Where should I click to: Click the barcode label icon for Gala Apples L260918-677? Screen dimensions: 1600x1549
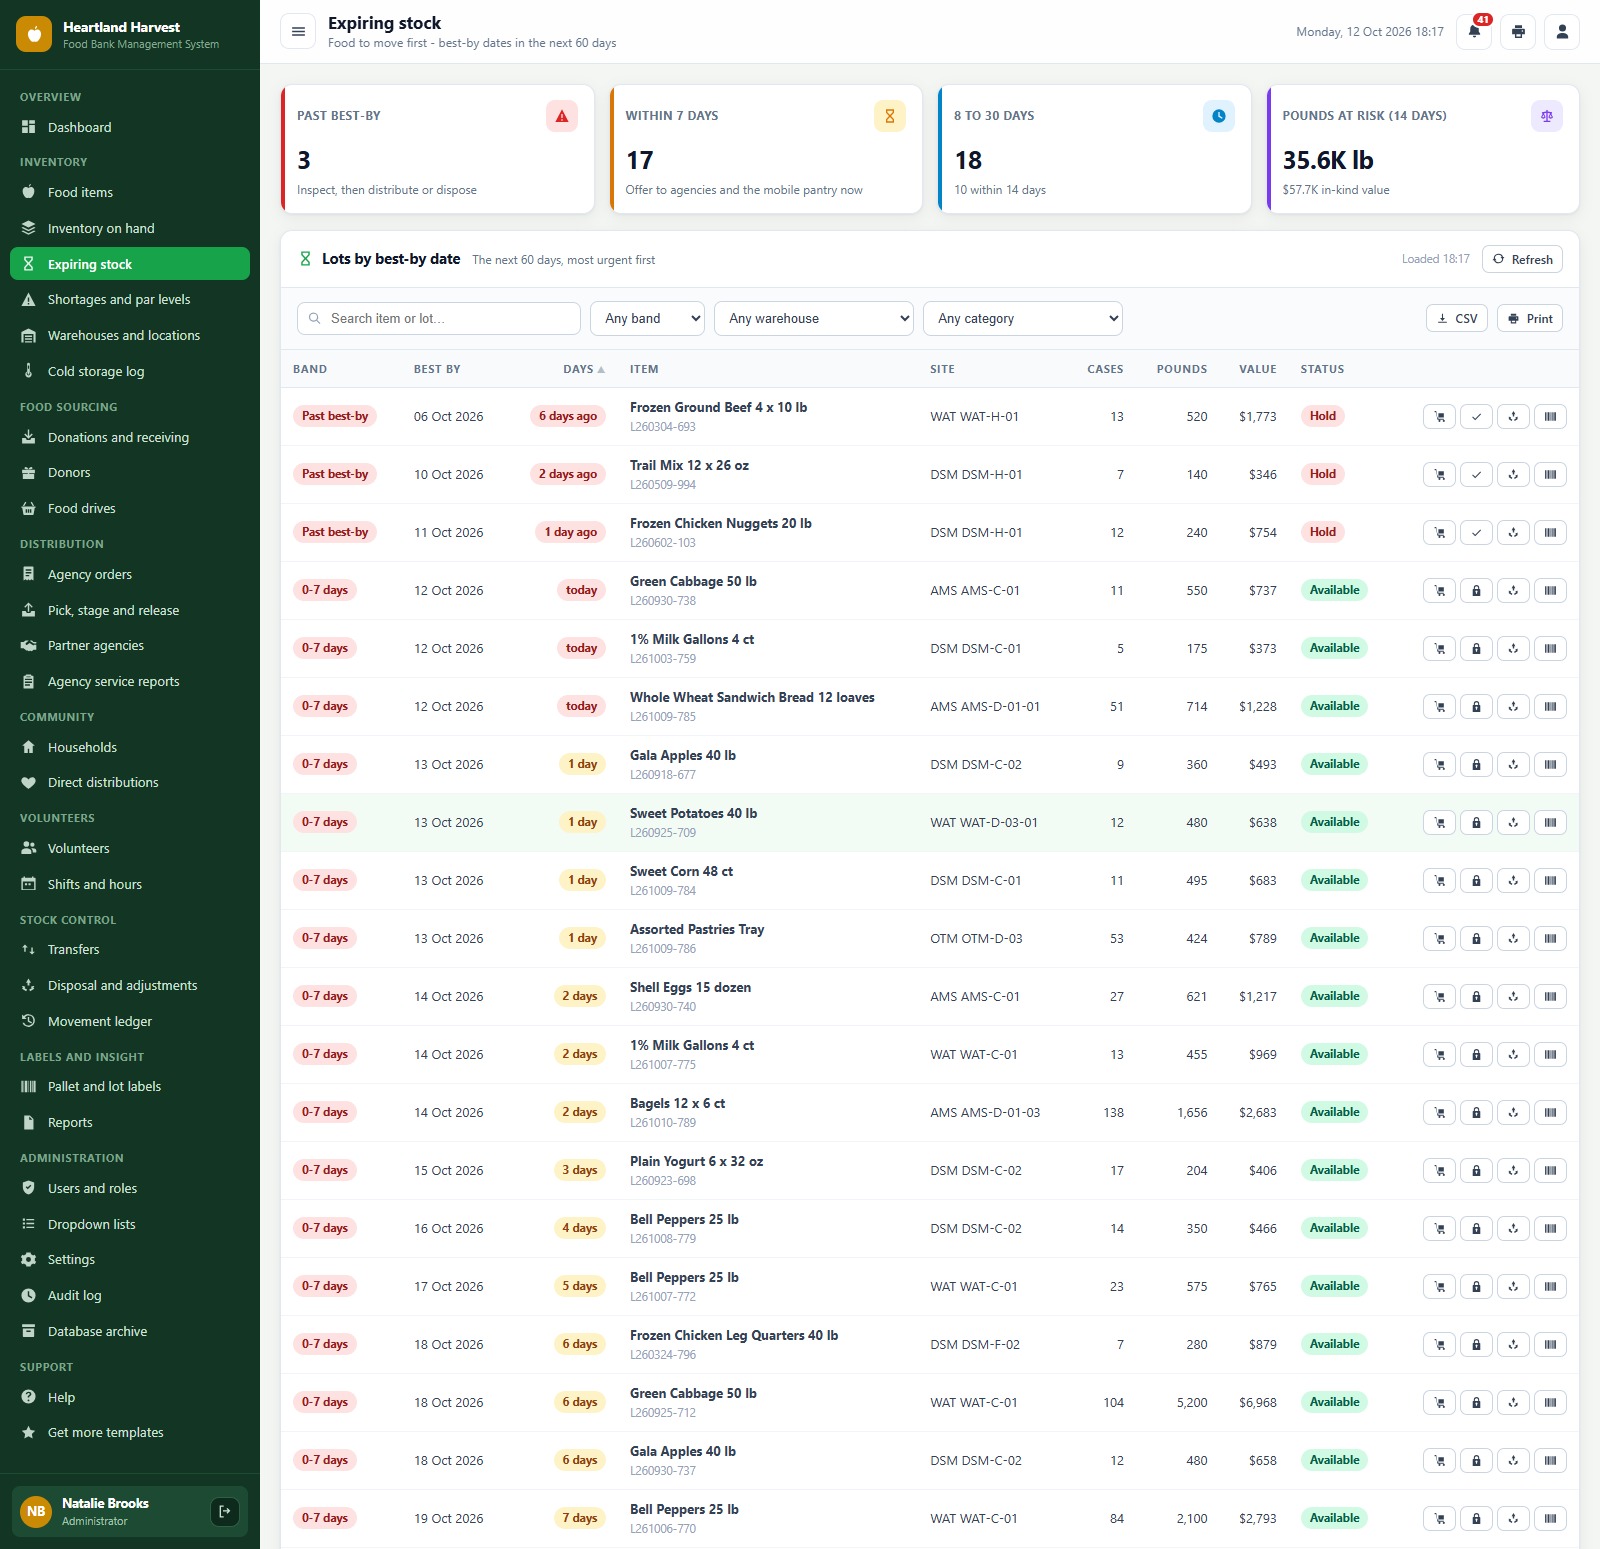coord(1550,765)
